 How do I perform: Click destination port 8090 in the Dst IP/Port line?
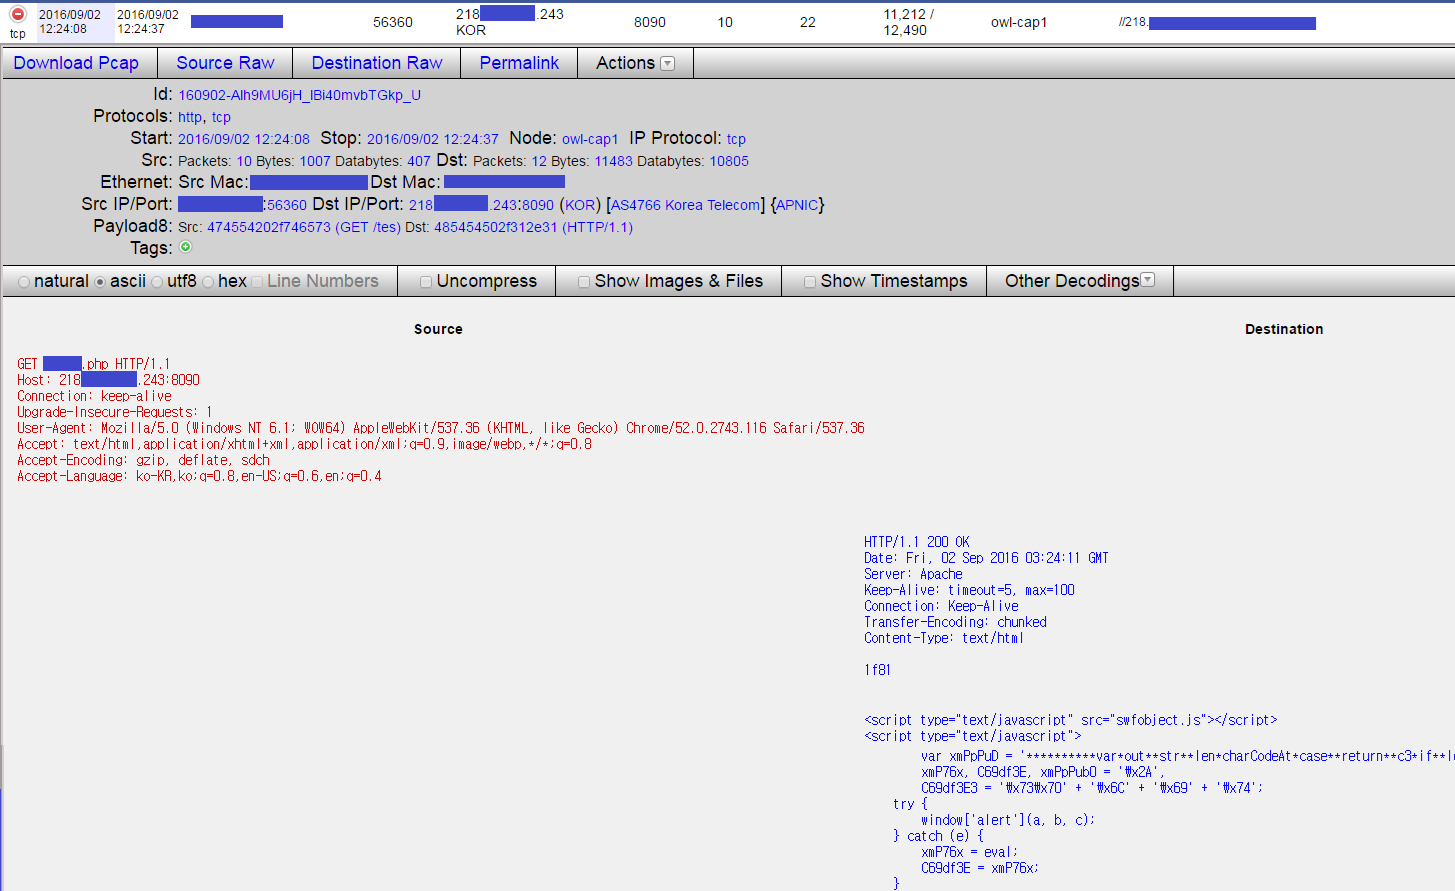(538, 205)
